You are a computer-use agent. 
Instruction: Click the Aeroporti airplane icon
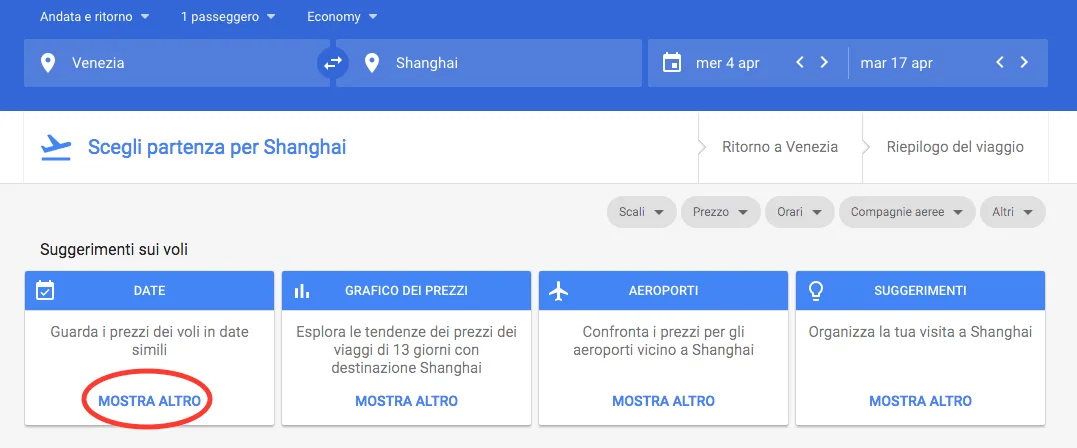coord(559,290)
